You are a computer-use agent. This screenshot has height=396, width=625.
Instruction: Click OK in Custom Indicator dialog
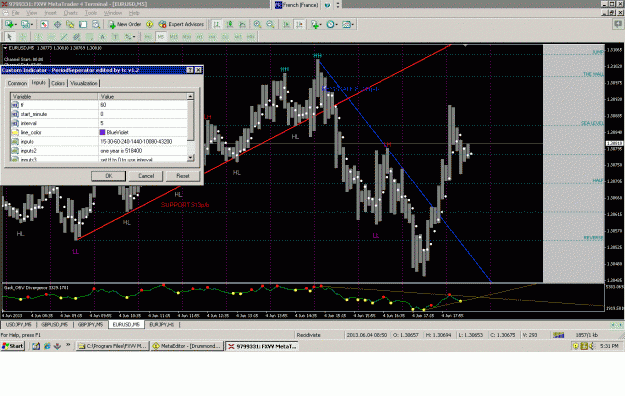[108, 176]
